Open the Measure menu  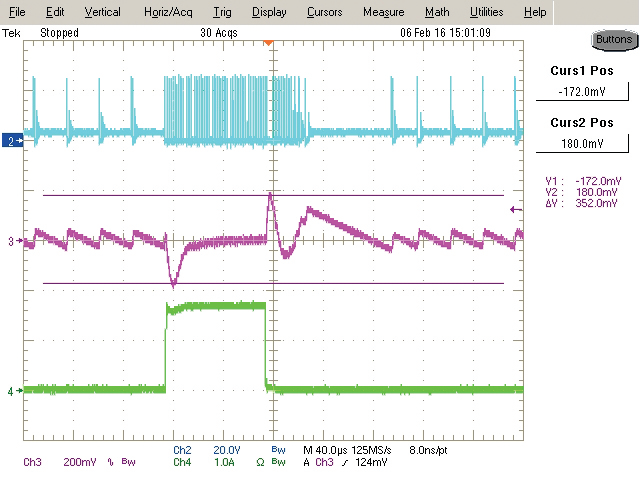[x=383, y=12]
